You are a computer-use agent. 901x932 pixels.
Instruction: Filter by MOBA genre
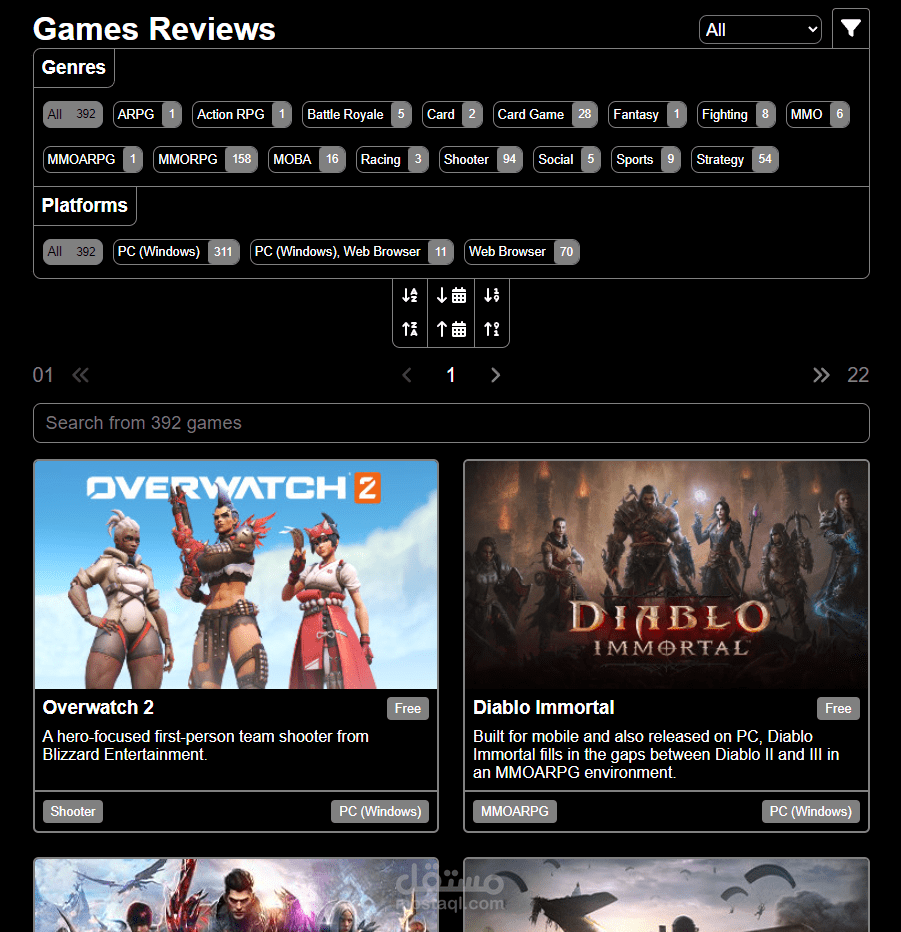(307, 159)
